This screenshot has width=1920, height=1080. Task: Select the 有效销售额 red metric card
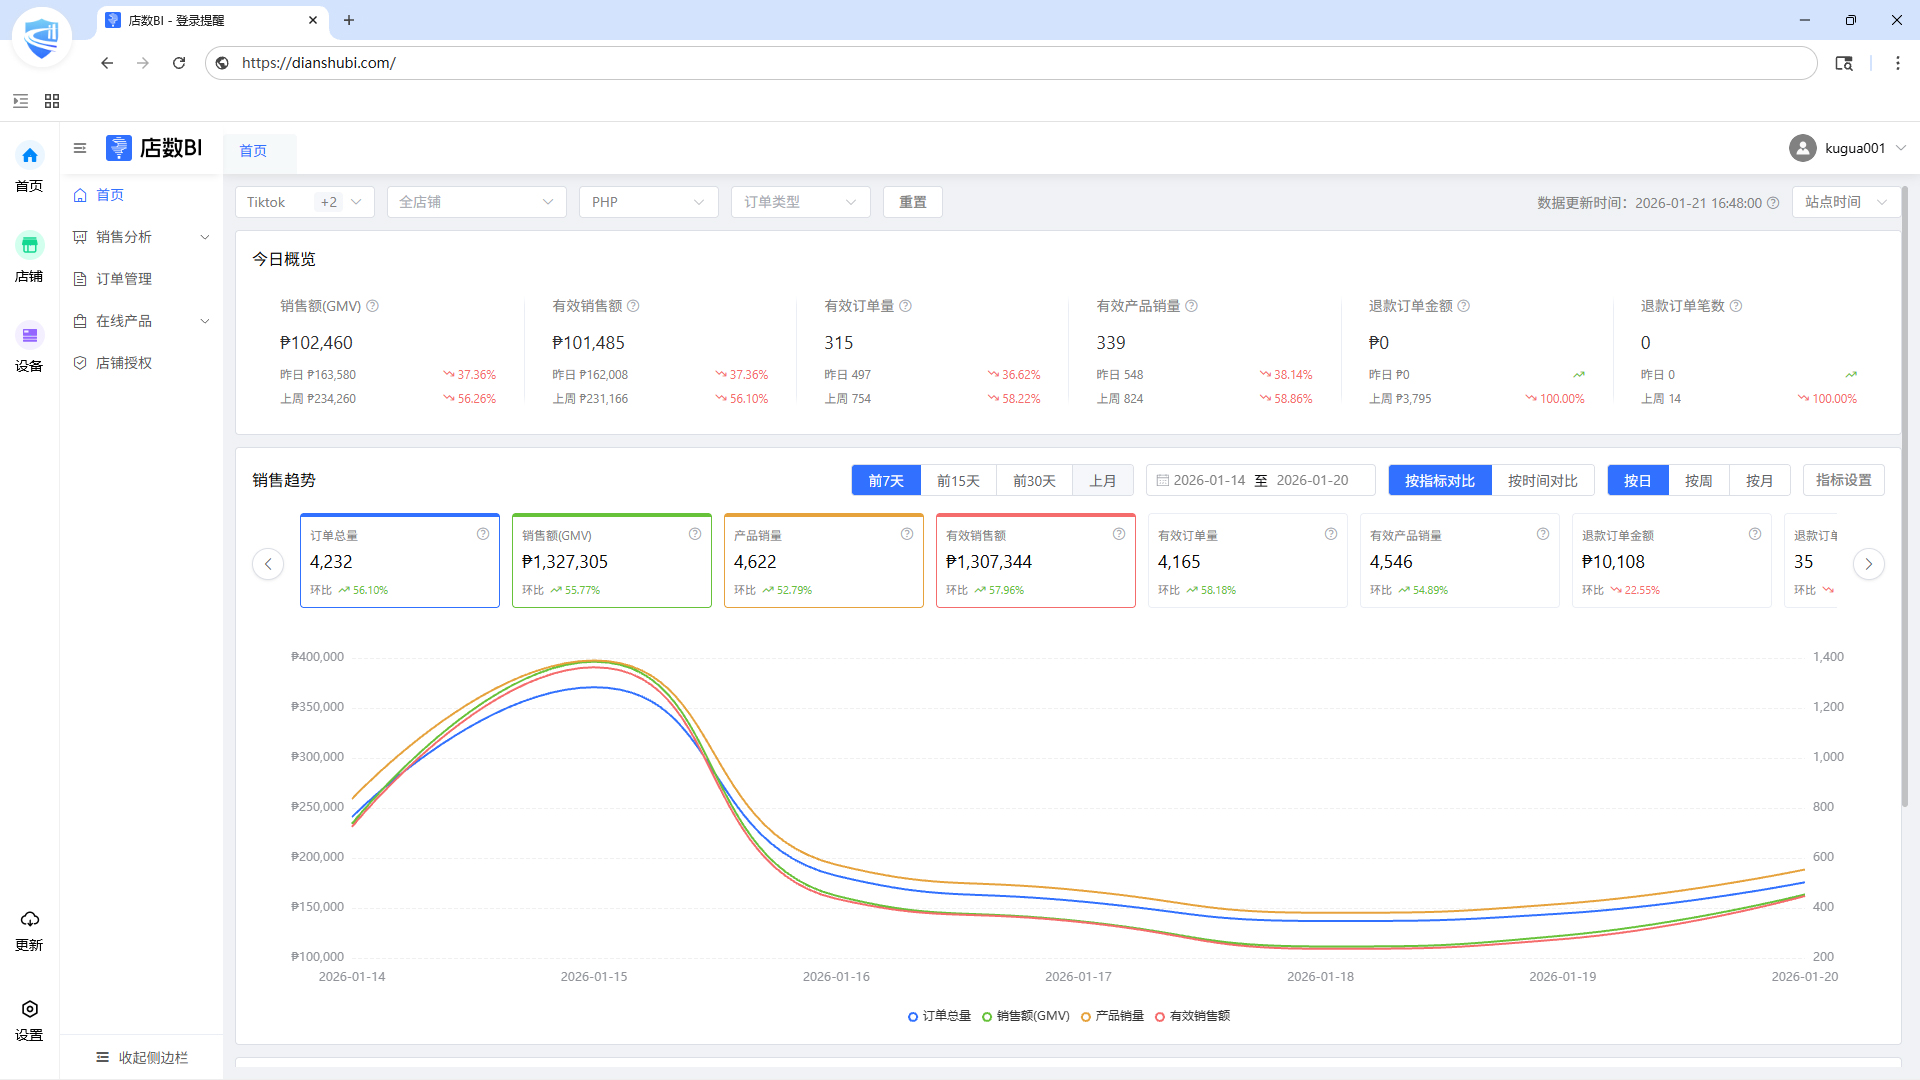(x=1035, y=561)
